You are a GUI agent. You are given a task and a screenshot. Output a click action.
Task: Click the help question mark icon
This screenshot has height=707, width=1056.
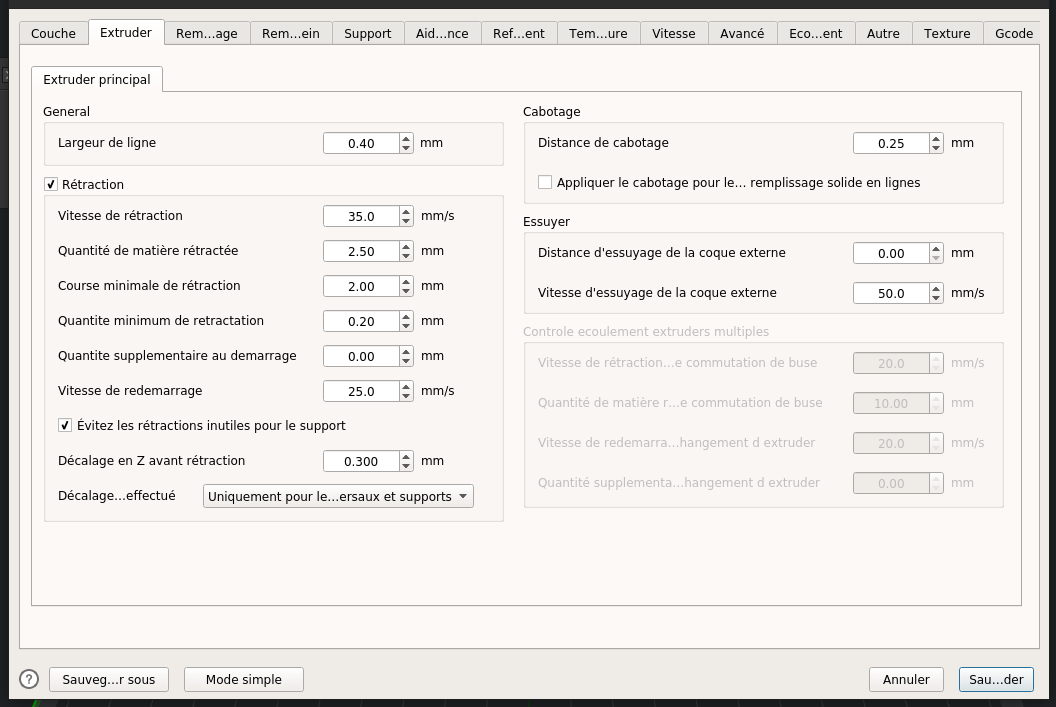coord(29,679)
